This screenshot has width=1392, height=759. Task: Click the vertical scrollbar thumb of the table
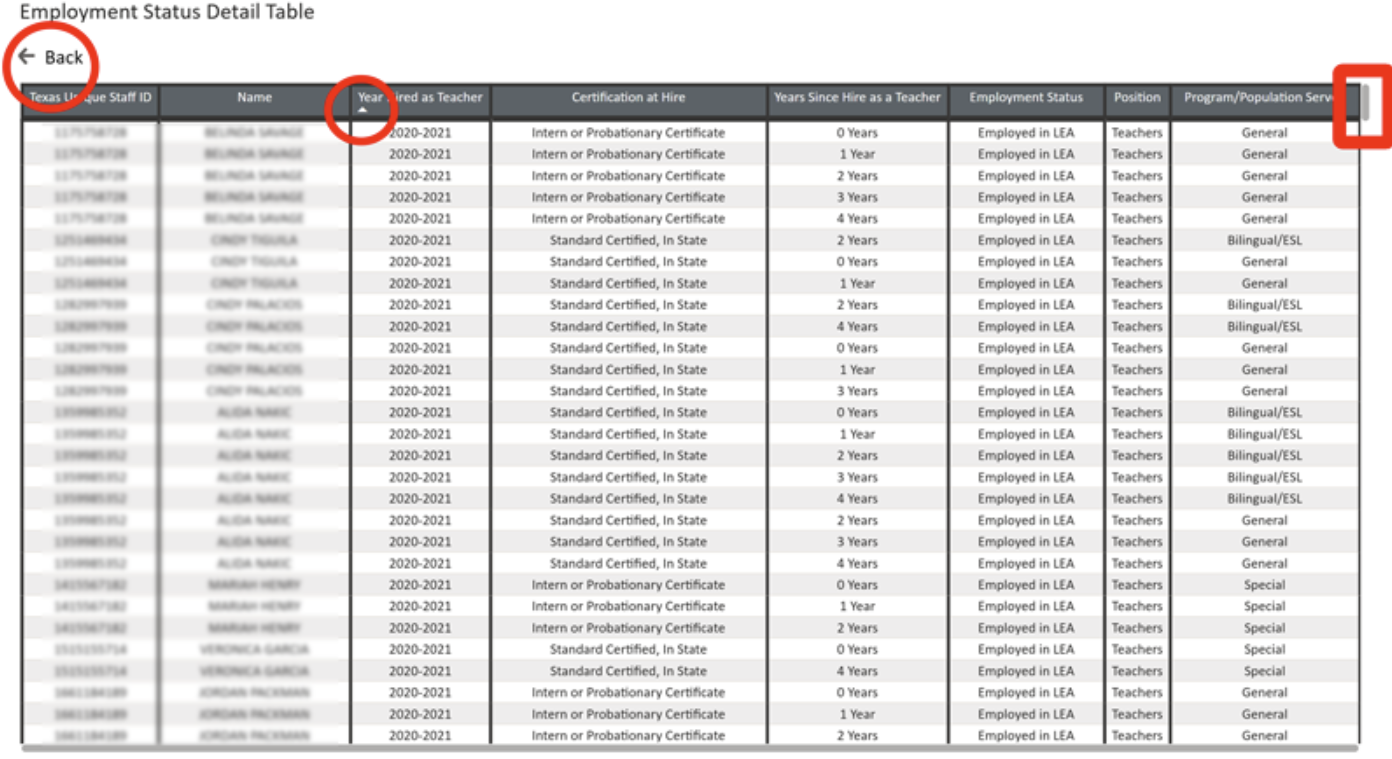[x=1365, y=104]
